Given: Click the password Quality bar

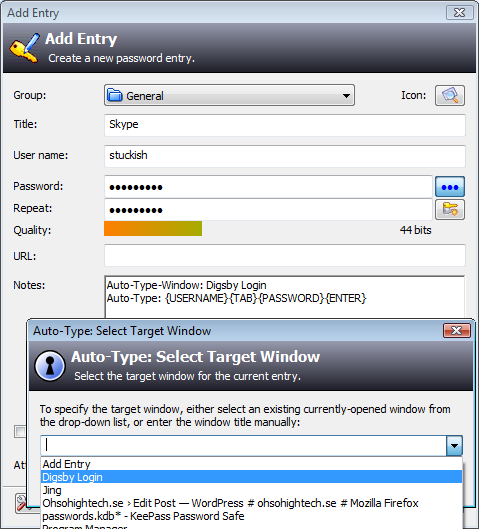Looking at the screenshot, I should (153, 229).
